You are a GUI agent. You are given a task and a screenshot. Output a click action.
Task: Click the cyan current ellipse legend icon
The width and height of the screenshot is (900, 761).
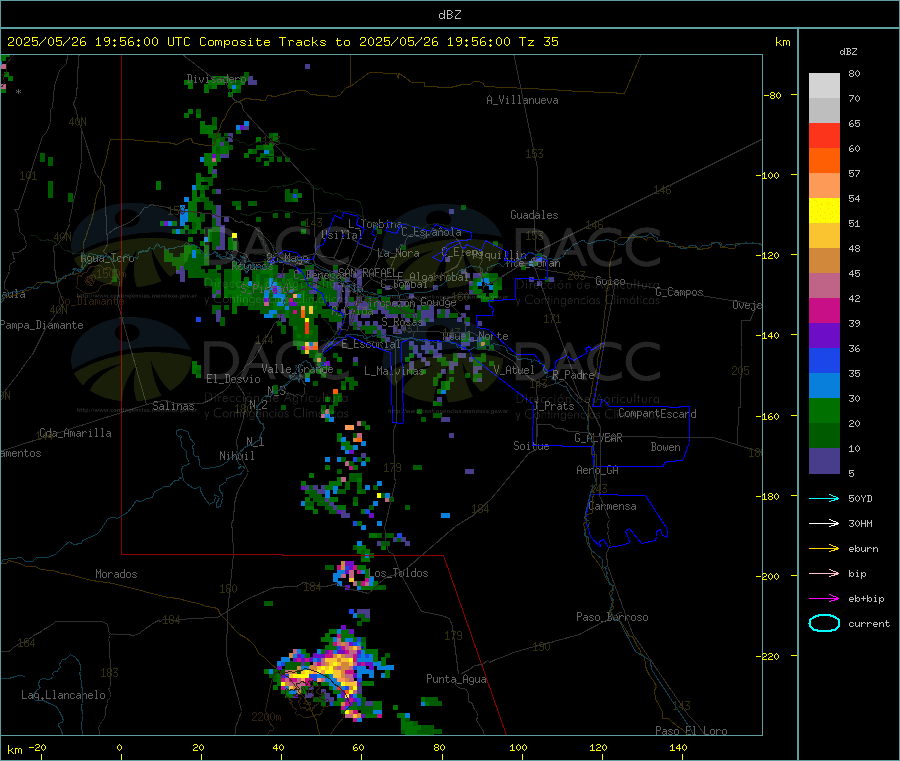tap(824, 623)
